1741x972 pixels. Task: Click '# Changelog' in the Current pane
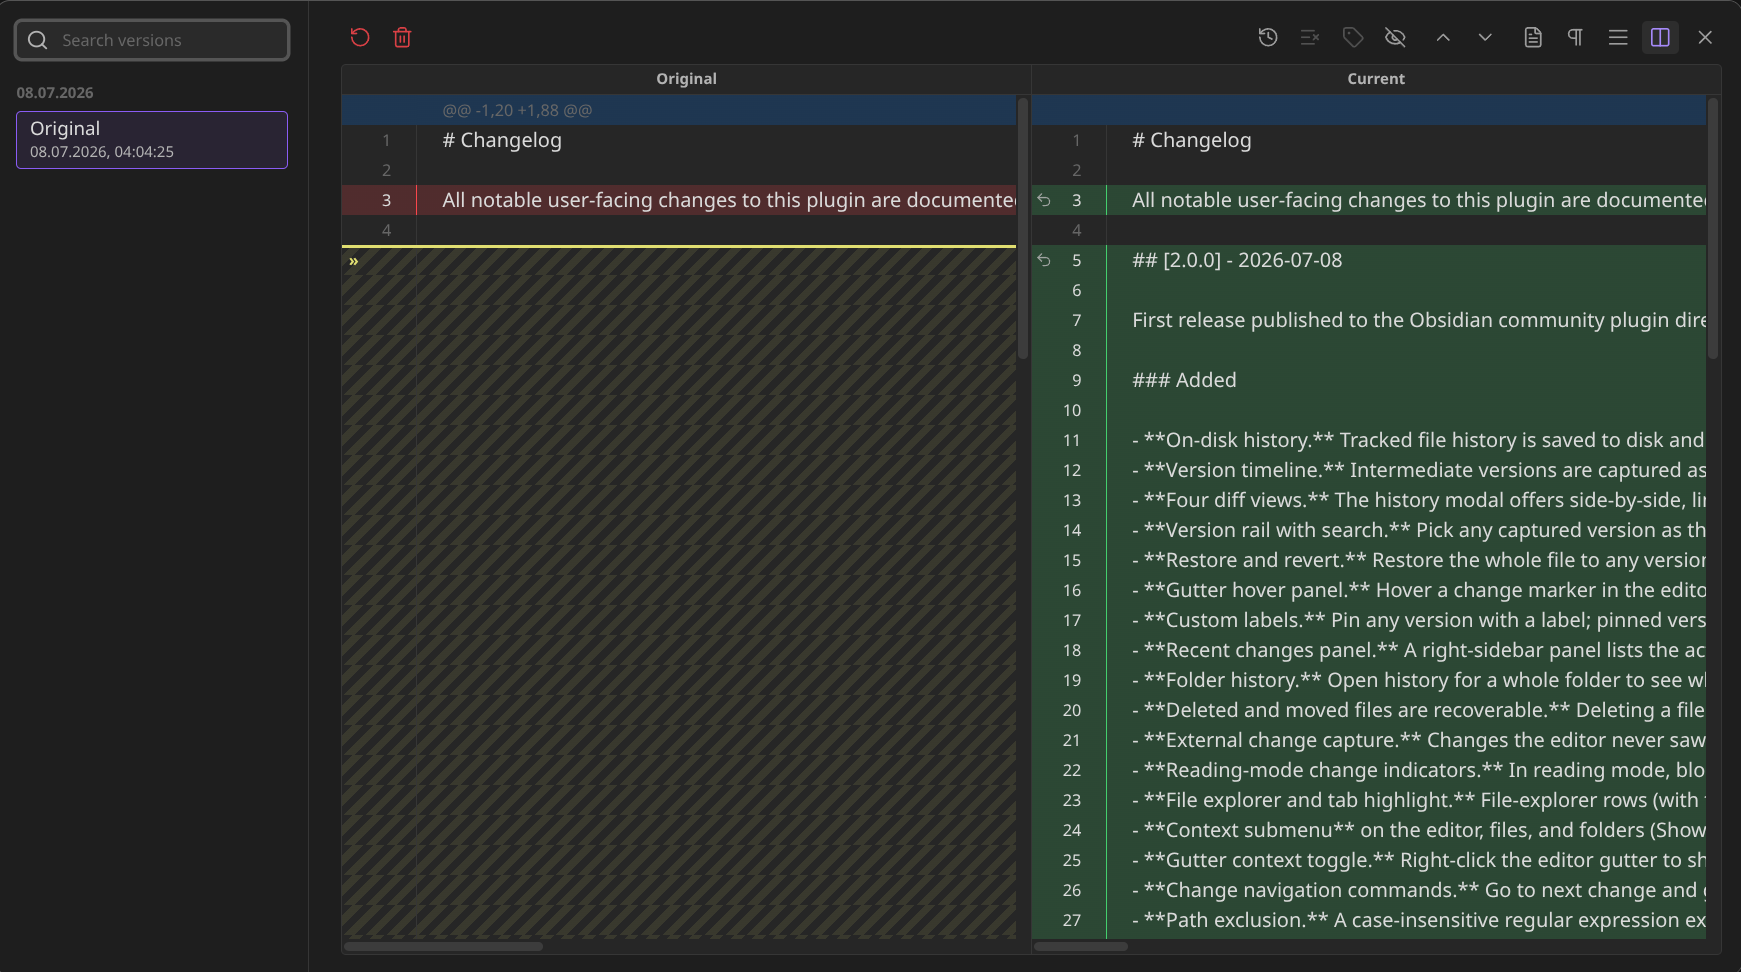tap(1192, 140)
